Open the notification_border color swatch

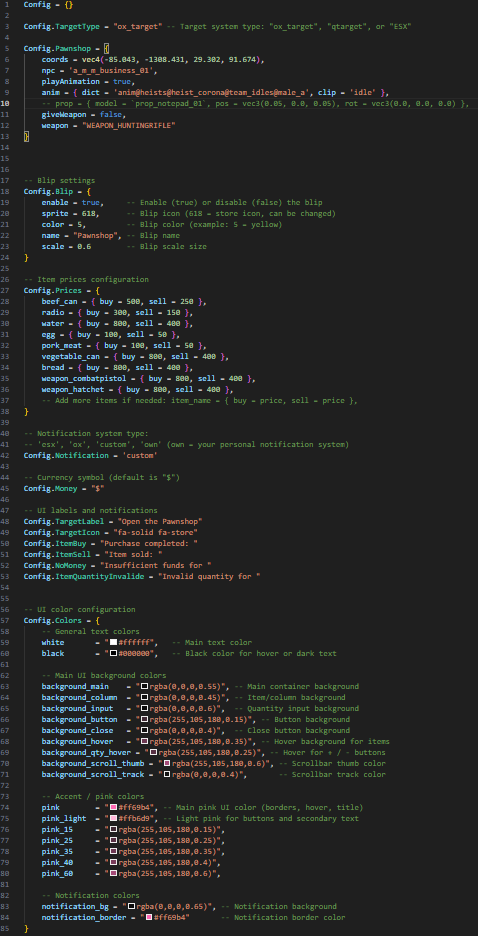pos(149,917)
